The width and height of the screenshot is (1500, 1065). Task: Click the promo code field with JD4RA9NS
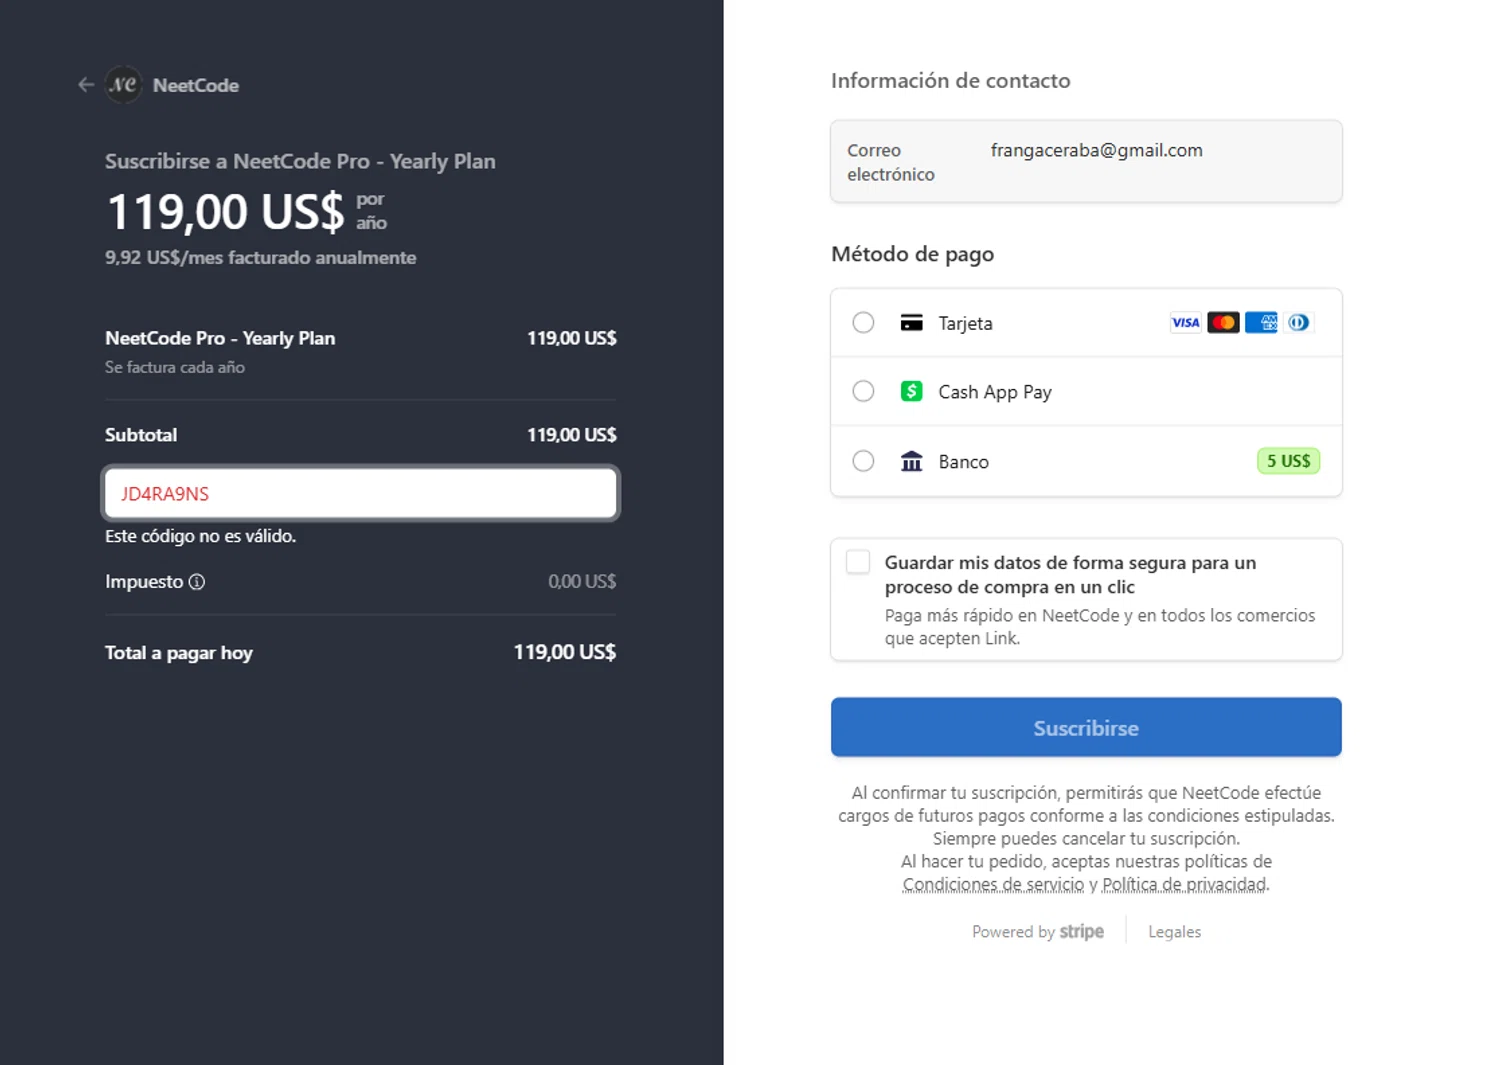pyautogui.click(x=360, y=494)
